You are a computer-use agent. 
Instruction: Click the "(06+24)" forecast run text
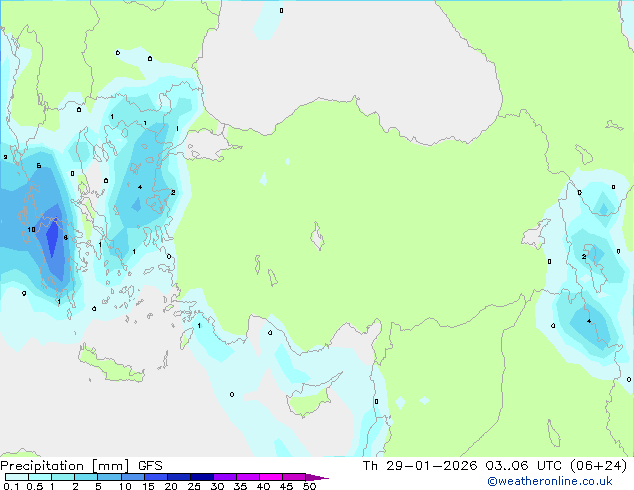pos(598,466)
